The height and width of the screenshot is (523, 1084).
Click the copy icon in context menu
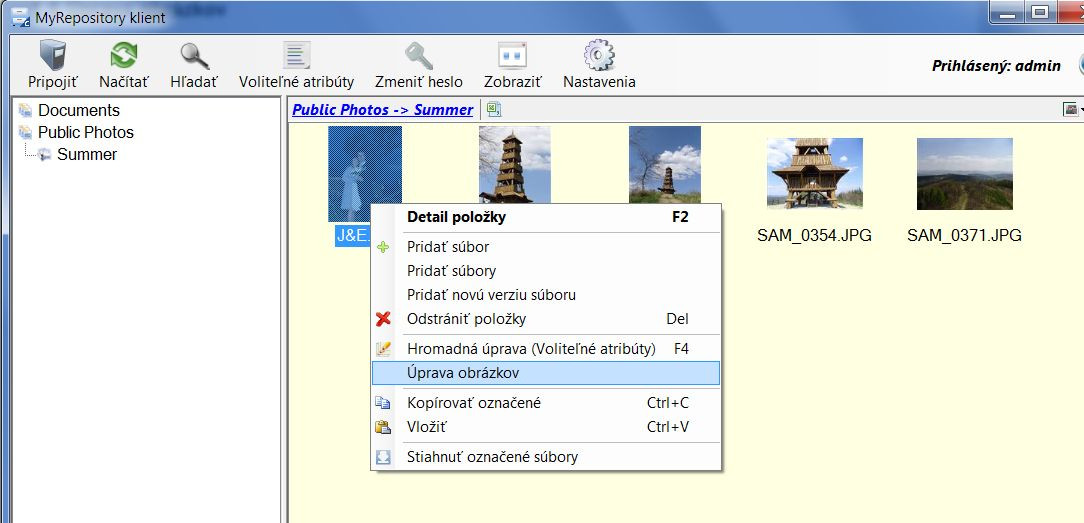point(383,403)
